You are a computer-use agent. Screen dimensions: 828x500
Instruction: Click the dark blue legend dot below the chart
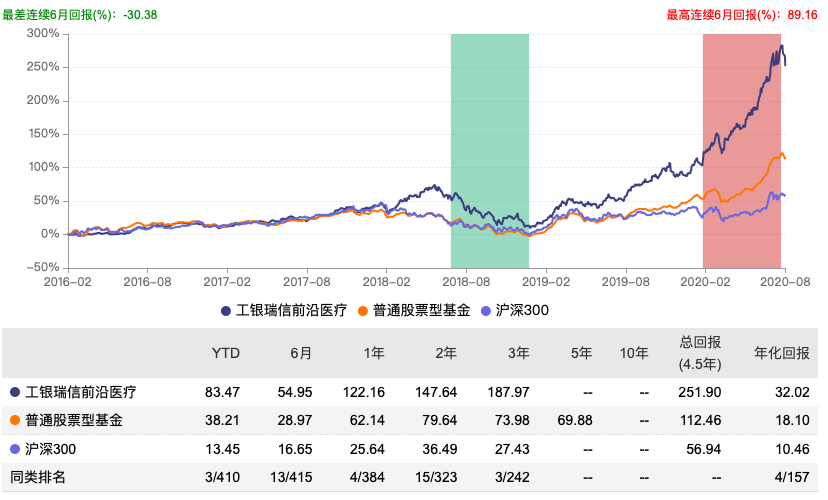click(226, 311)
